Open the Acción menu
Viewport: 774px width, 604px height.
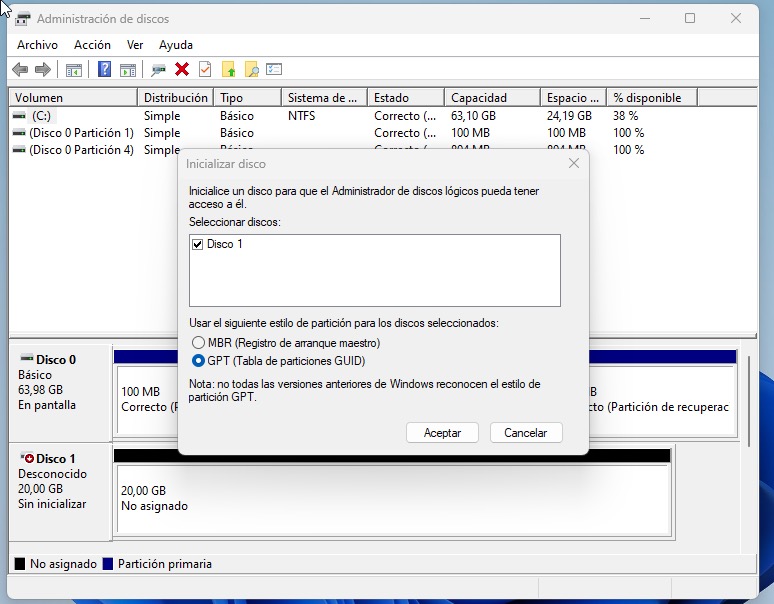92,45
